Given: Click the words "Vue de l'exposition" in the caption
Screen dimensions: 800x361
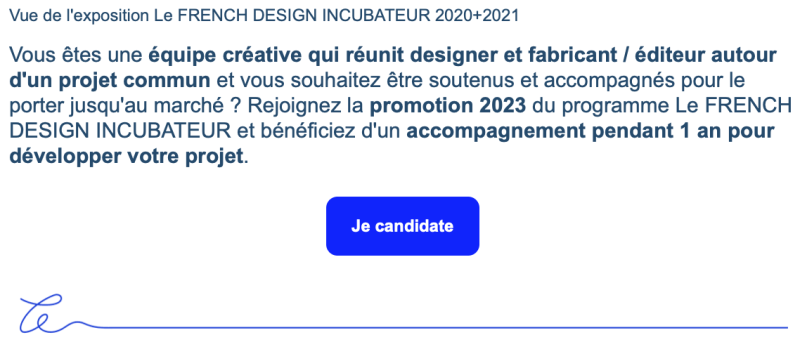Looking at the screenshot, I should [x=79, y=16].
